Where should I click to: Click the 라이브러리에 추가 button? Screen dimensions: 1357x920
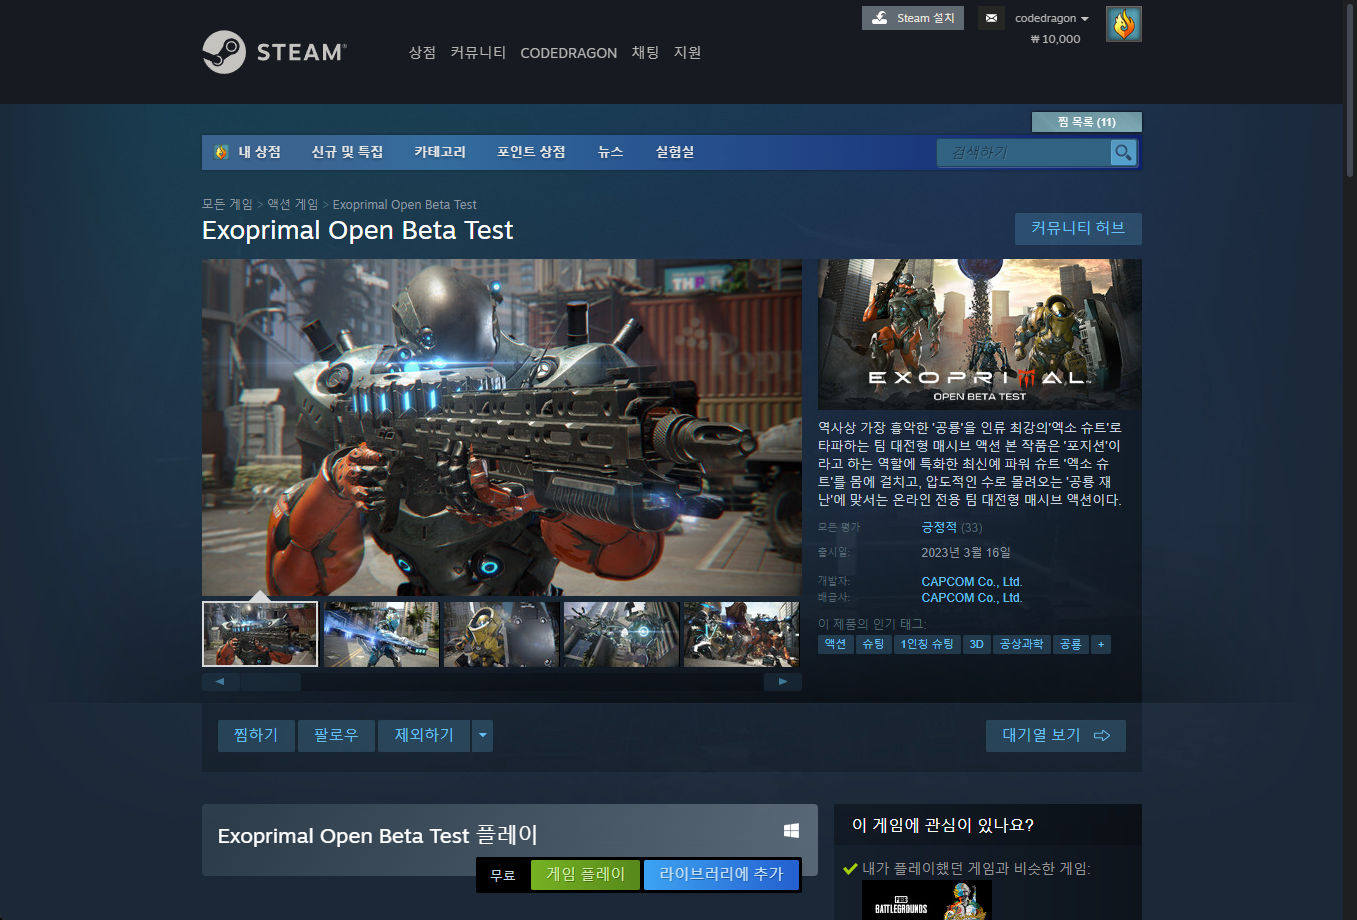pos(721,875)
